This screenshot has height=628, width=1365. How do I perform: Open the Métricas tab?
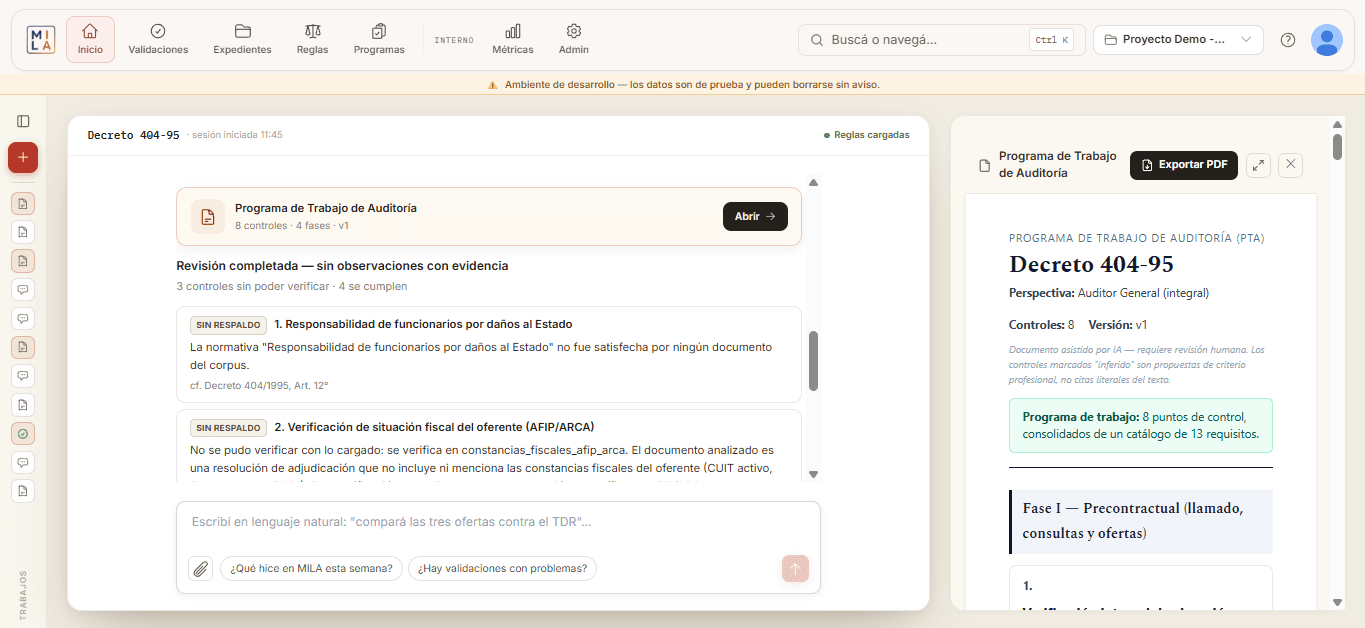point(513,40)
